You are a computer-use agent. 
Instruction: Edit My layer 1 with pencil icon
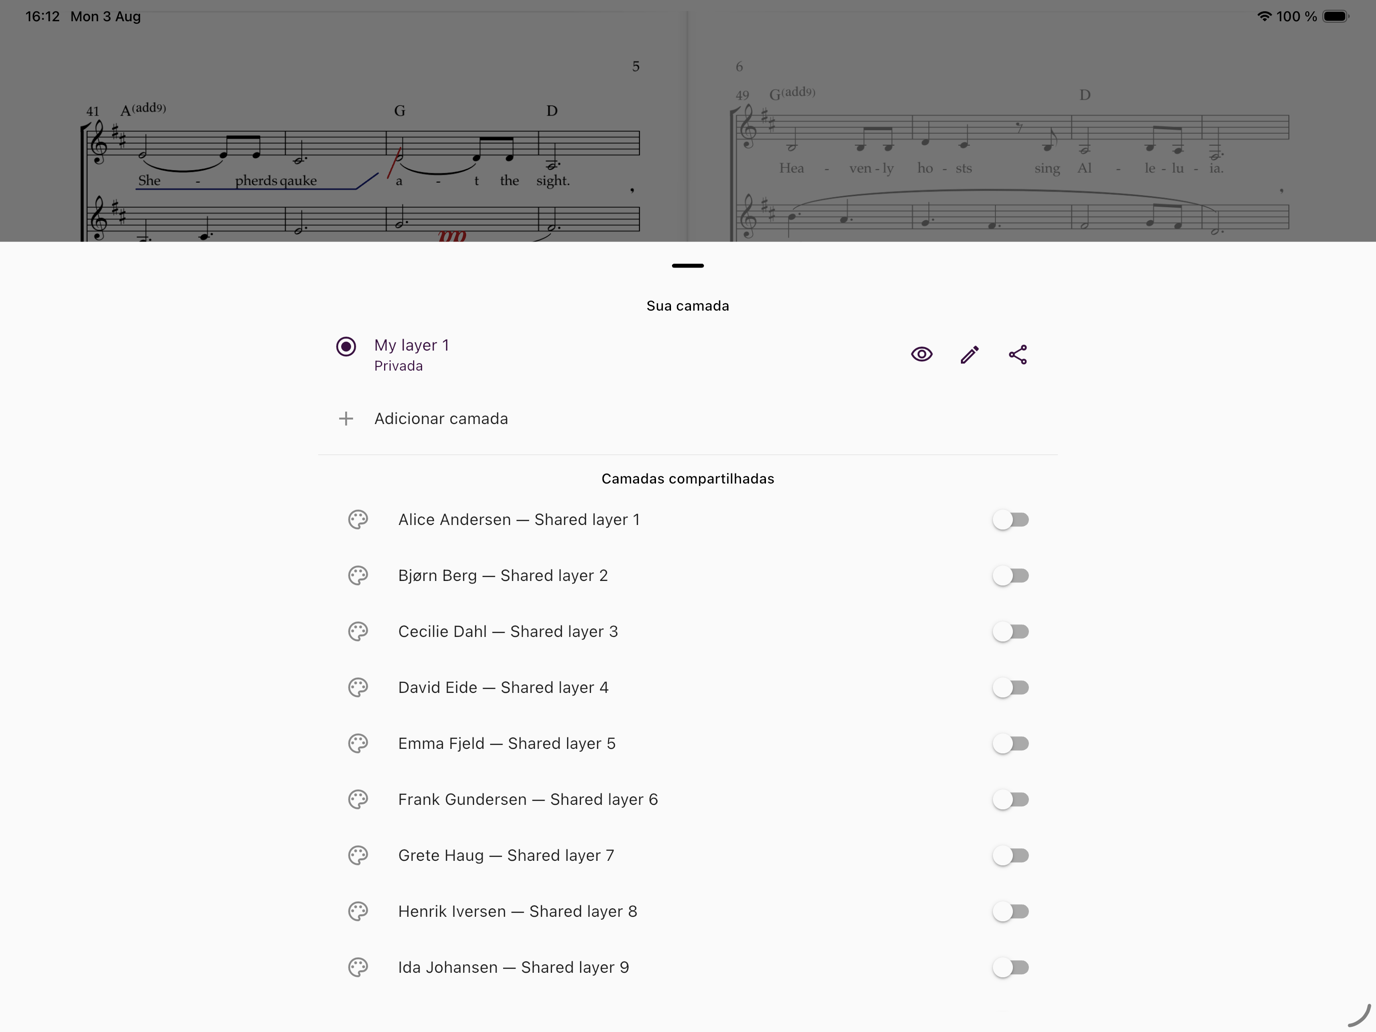(969, 354)
